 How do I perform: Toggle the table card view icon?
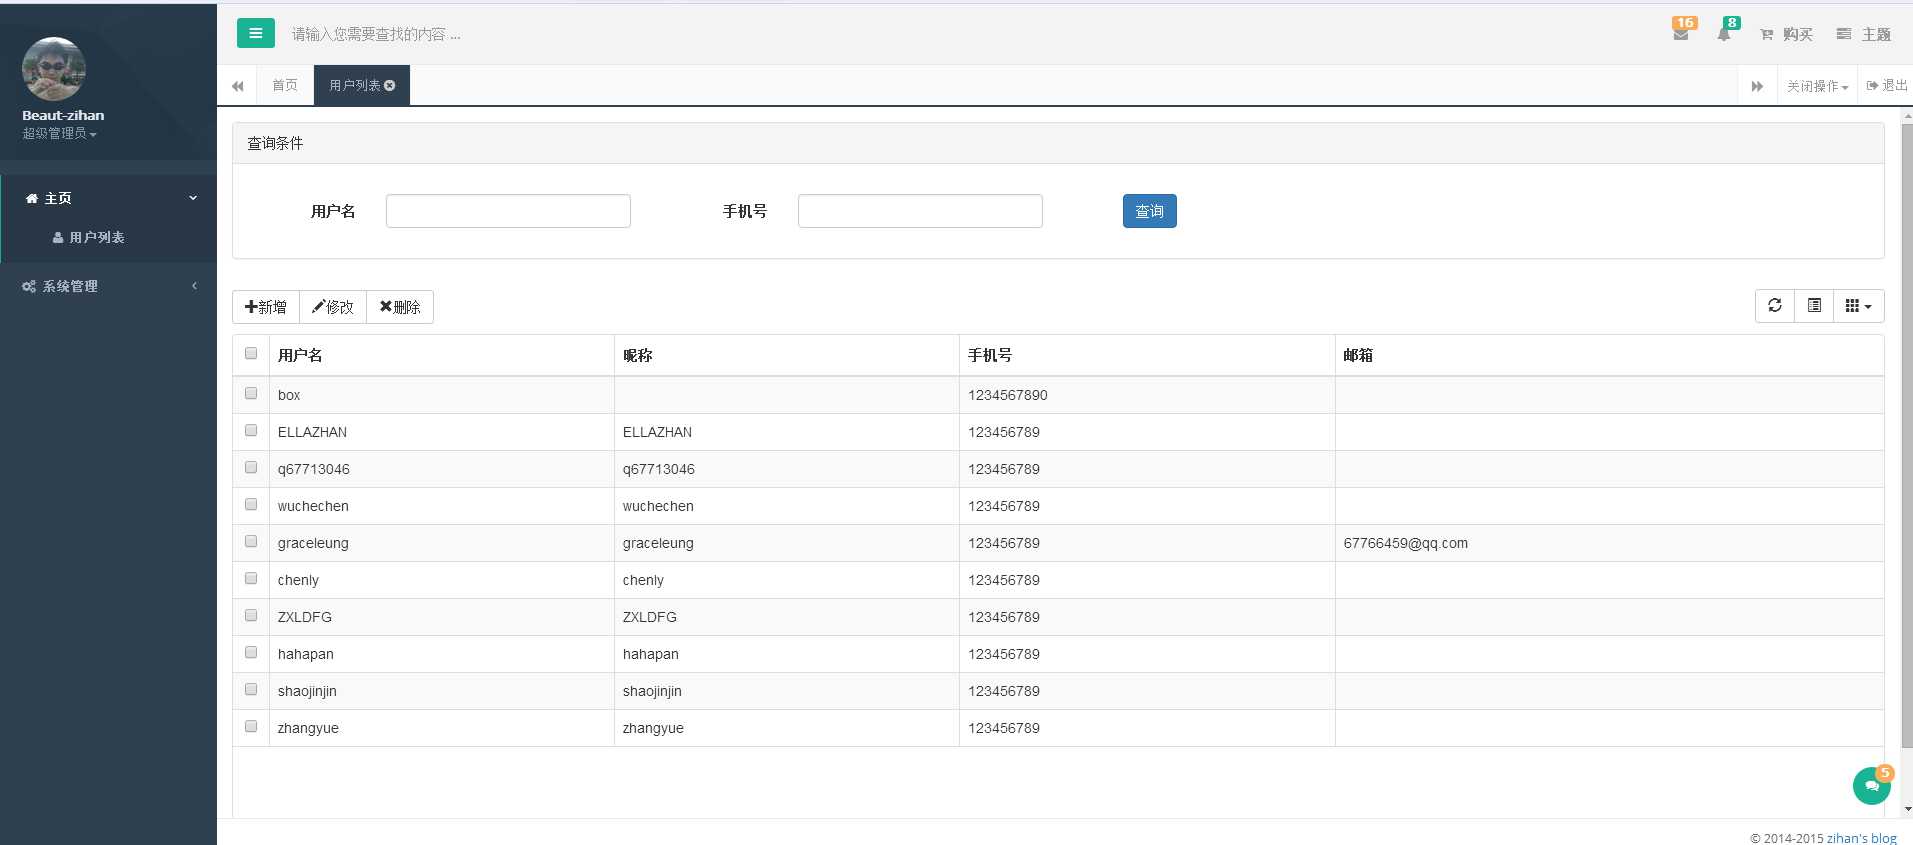1814,306
